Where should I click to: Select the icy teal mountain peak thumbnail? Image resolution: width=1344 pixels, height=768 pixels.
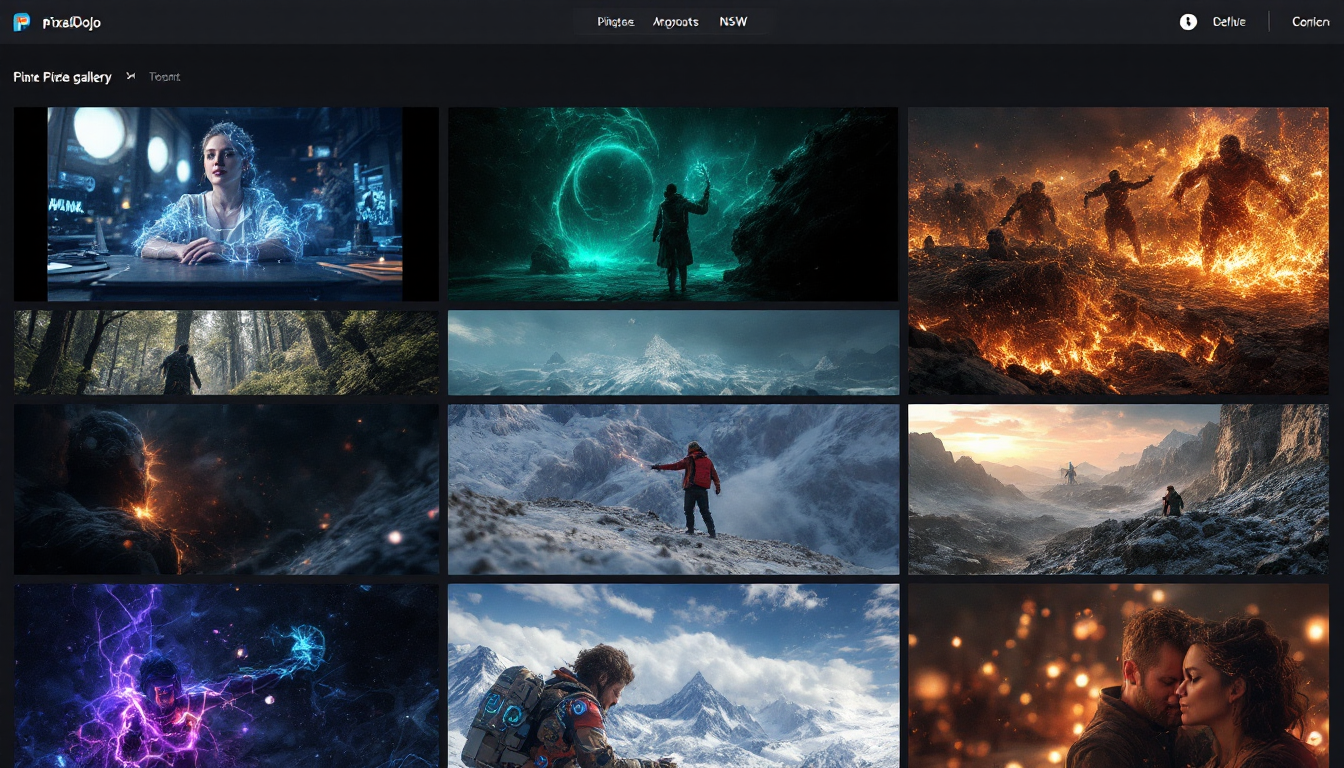[x=673, y=352]
